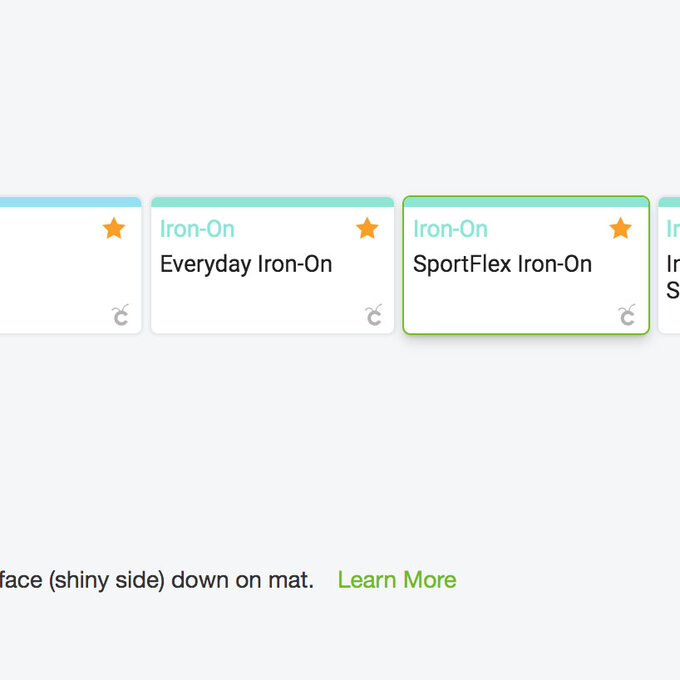Screen dimensions: 680x680
Task: Toggle favorite star on the blue-topped card
Action: 114,228
